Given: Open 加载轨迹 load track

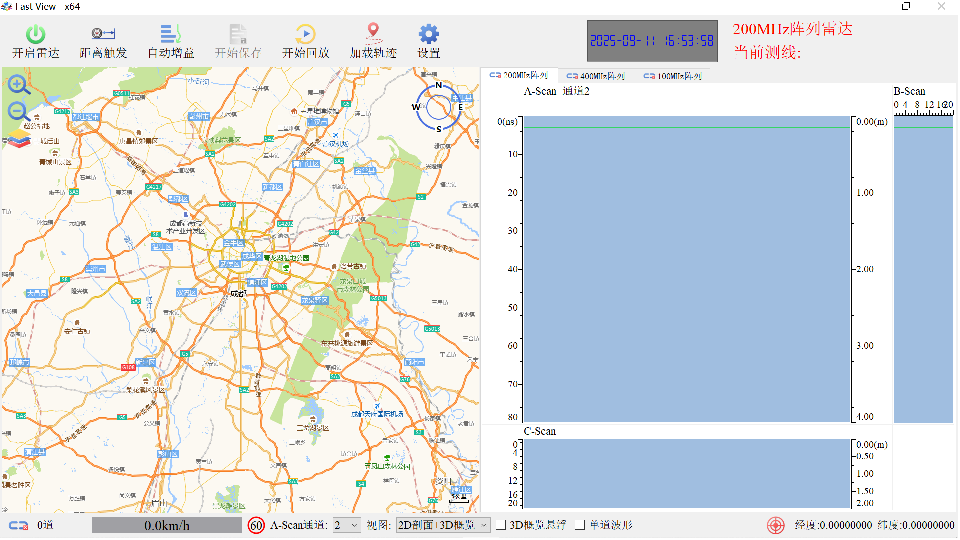Looking at the screenshot, I should click(373, 35).
